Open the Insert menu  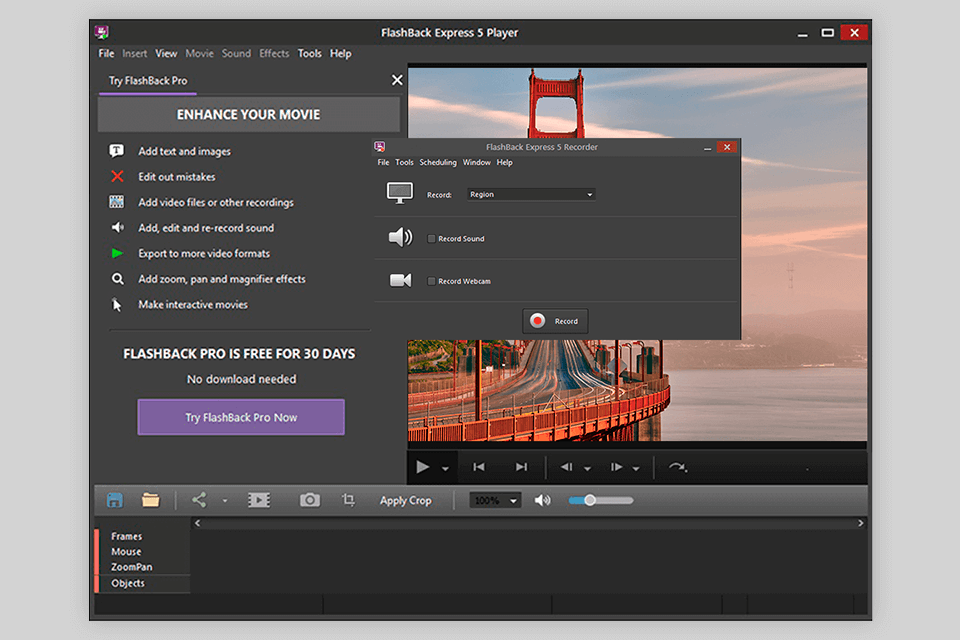pos(134,53)
